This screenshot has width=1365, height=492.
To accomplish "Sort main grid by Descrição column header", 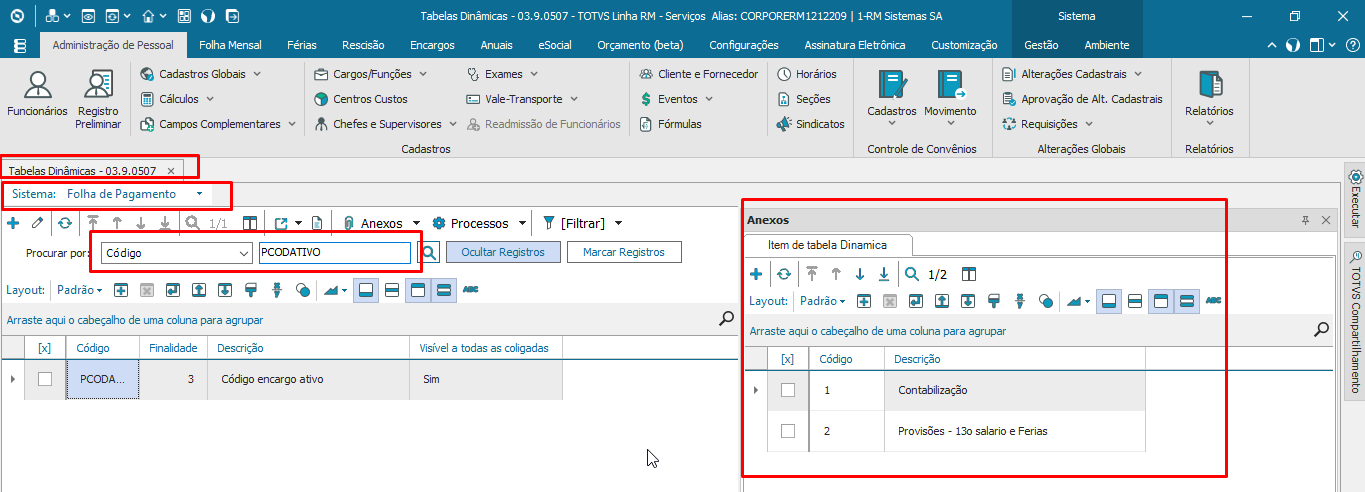I will pos(308,348).
